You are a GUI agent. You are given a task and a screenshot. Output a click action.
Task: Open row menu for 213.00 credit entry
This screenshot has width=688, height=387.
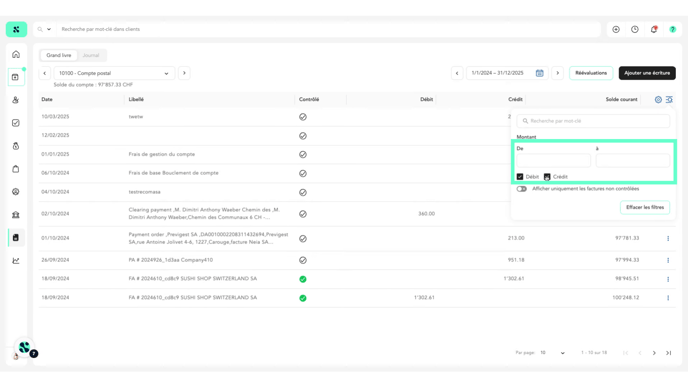pyautogui.click(x=668, y=238)
